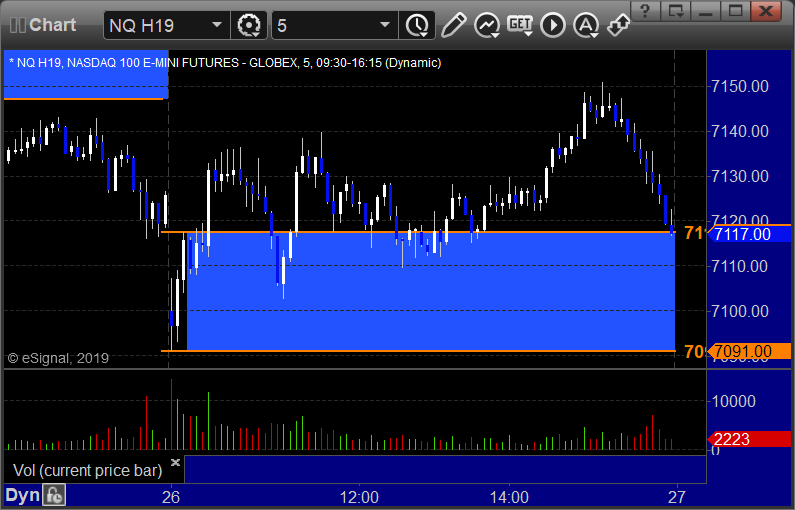The height and width of the screenshot is (510, 795).
Task: Click the 12:00 time axis label
Action: 359,497
